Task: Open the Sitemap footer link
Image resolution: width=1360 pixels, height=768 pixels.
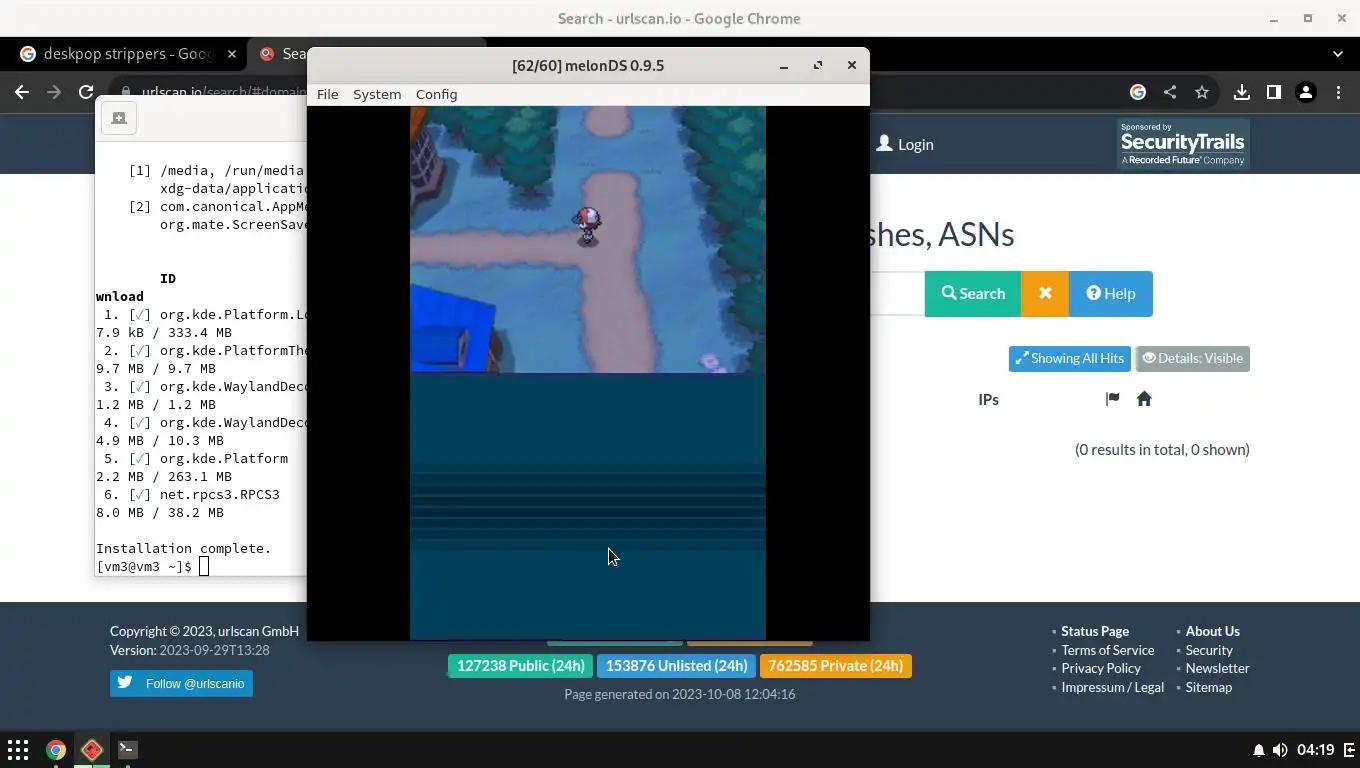Action: click(1209, 687)
